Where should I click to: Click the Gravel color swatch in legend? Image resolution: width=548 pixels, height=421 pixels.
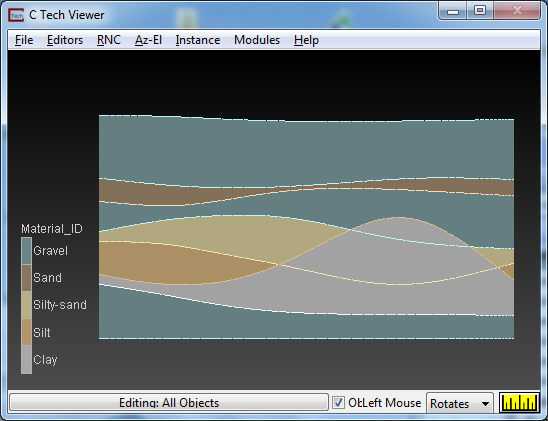27,251
